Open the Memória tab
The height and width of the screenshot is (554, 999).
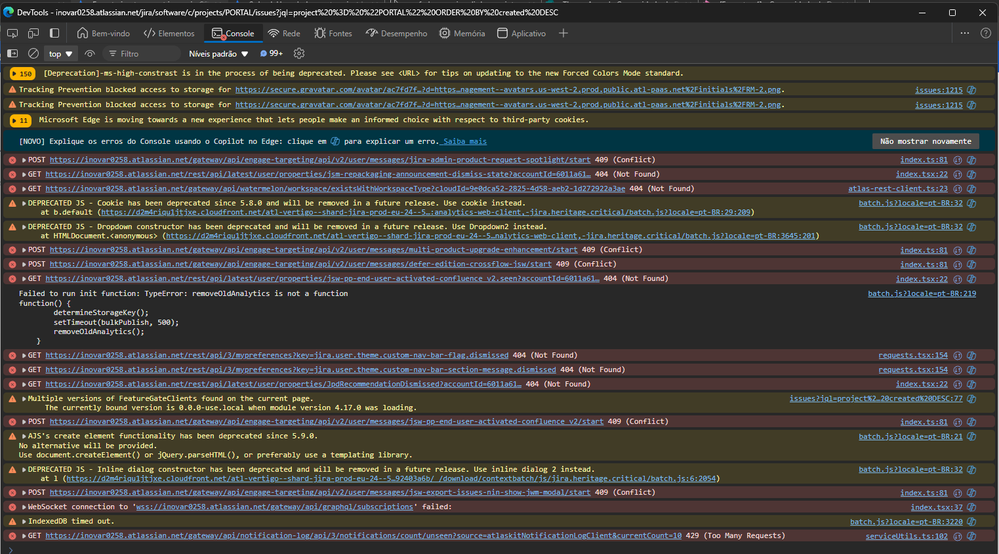click(x=462, y=33)
